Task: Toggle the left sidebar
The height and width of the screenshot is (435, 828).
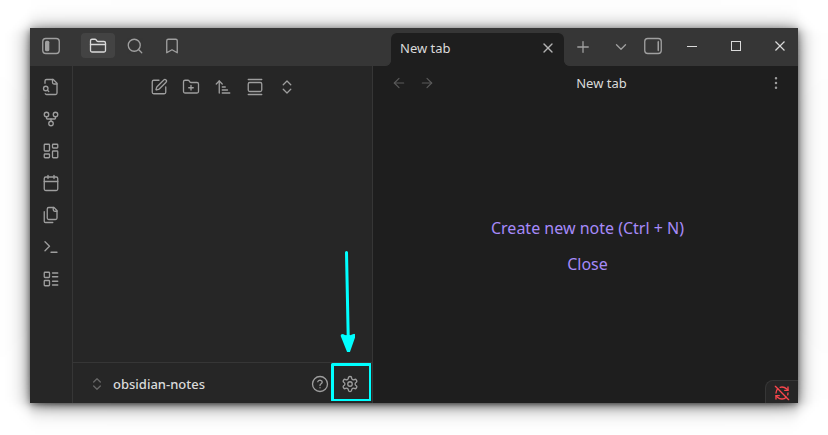Action: [x=51, y=46]
